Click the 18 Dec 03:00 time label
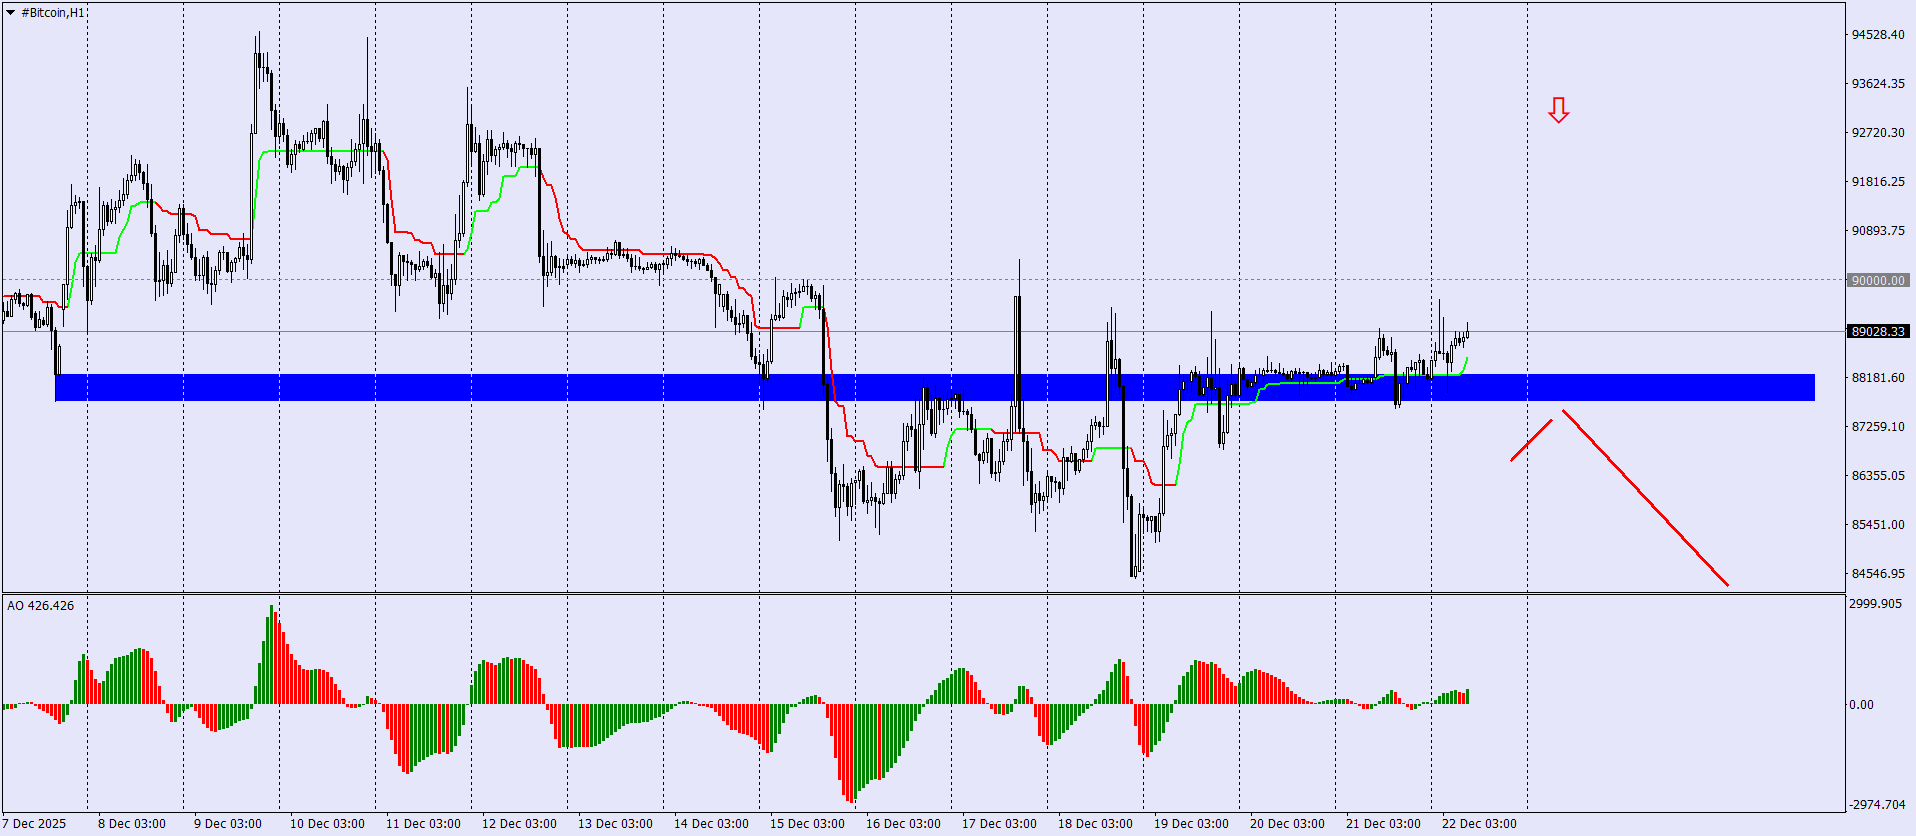 click(1095, 824)
